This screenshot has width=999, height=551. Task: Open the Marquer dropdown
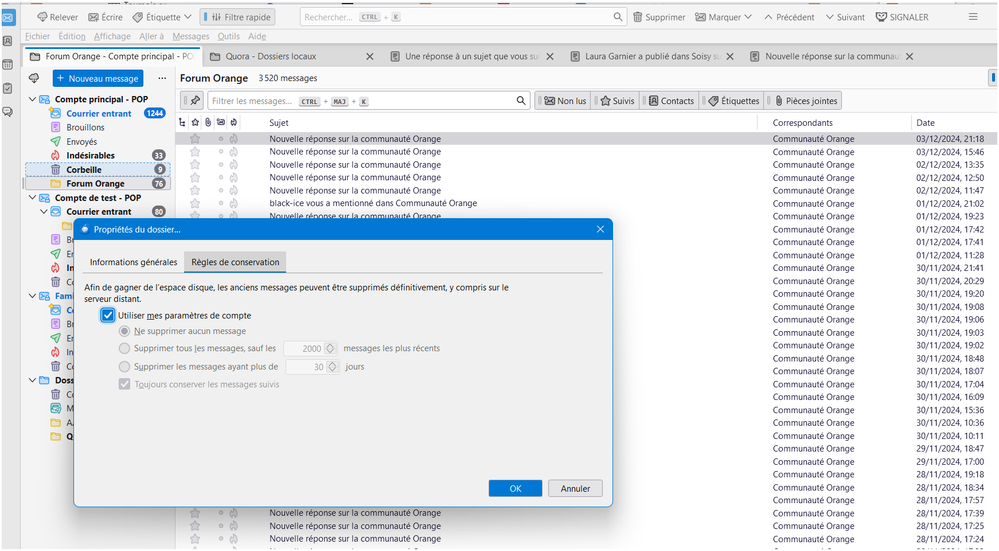[723, 17]
